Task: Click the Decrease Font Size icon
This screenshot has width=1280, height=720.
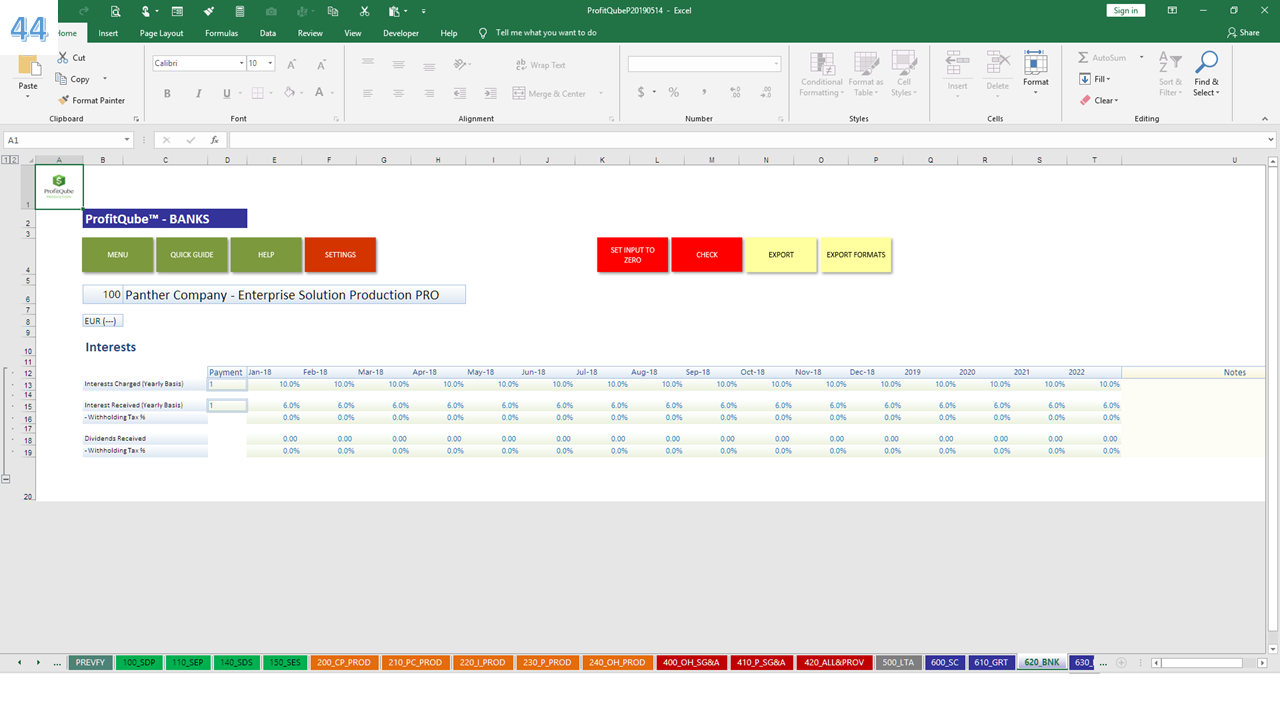Action: click(320, 64)
